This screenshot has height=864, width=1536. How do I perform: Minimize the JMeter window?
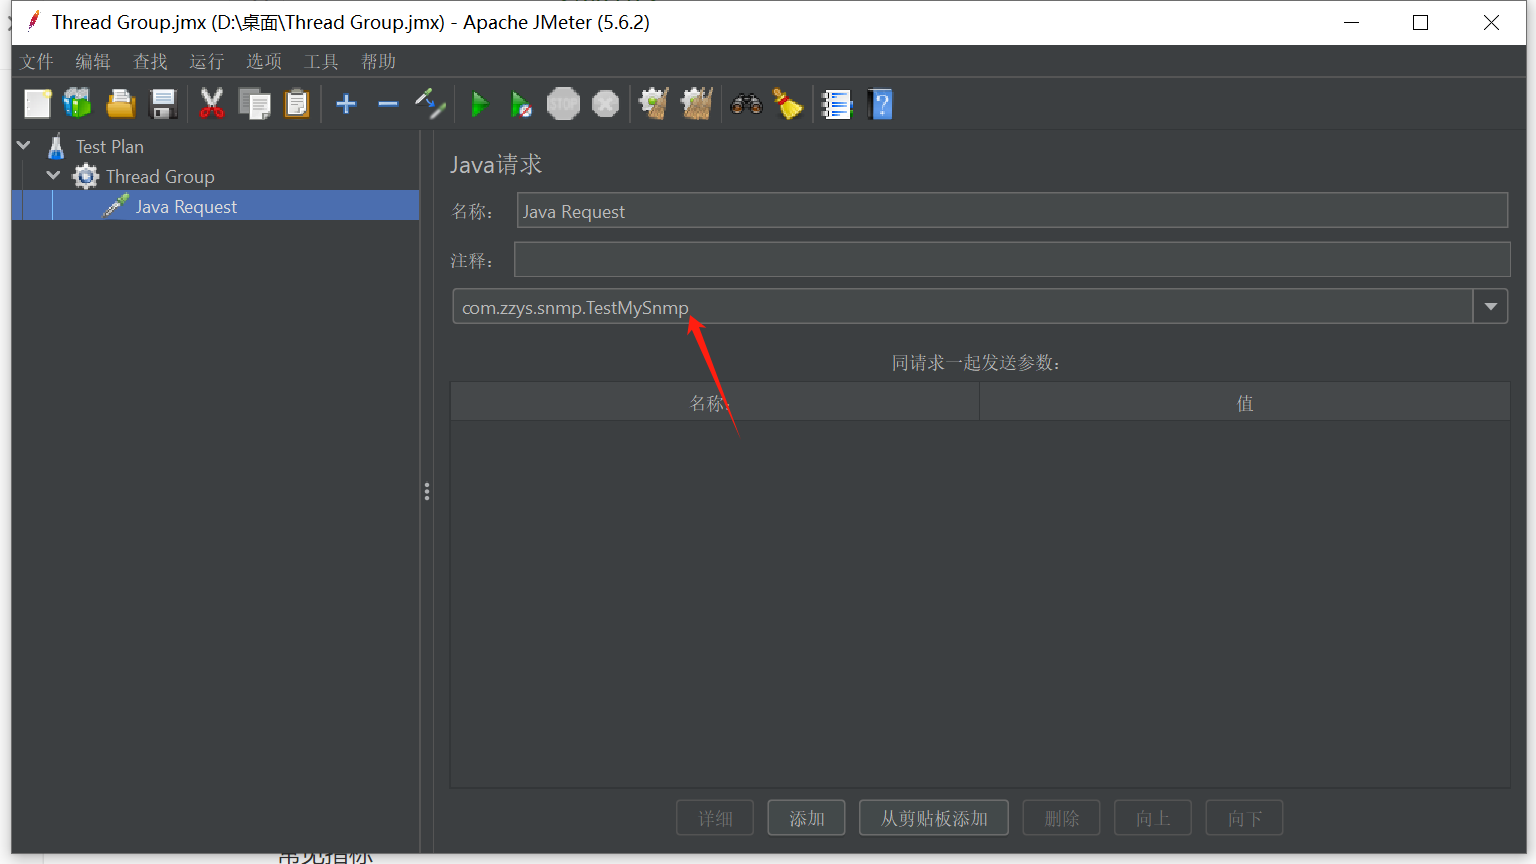coord(1352,22)
